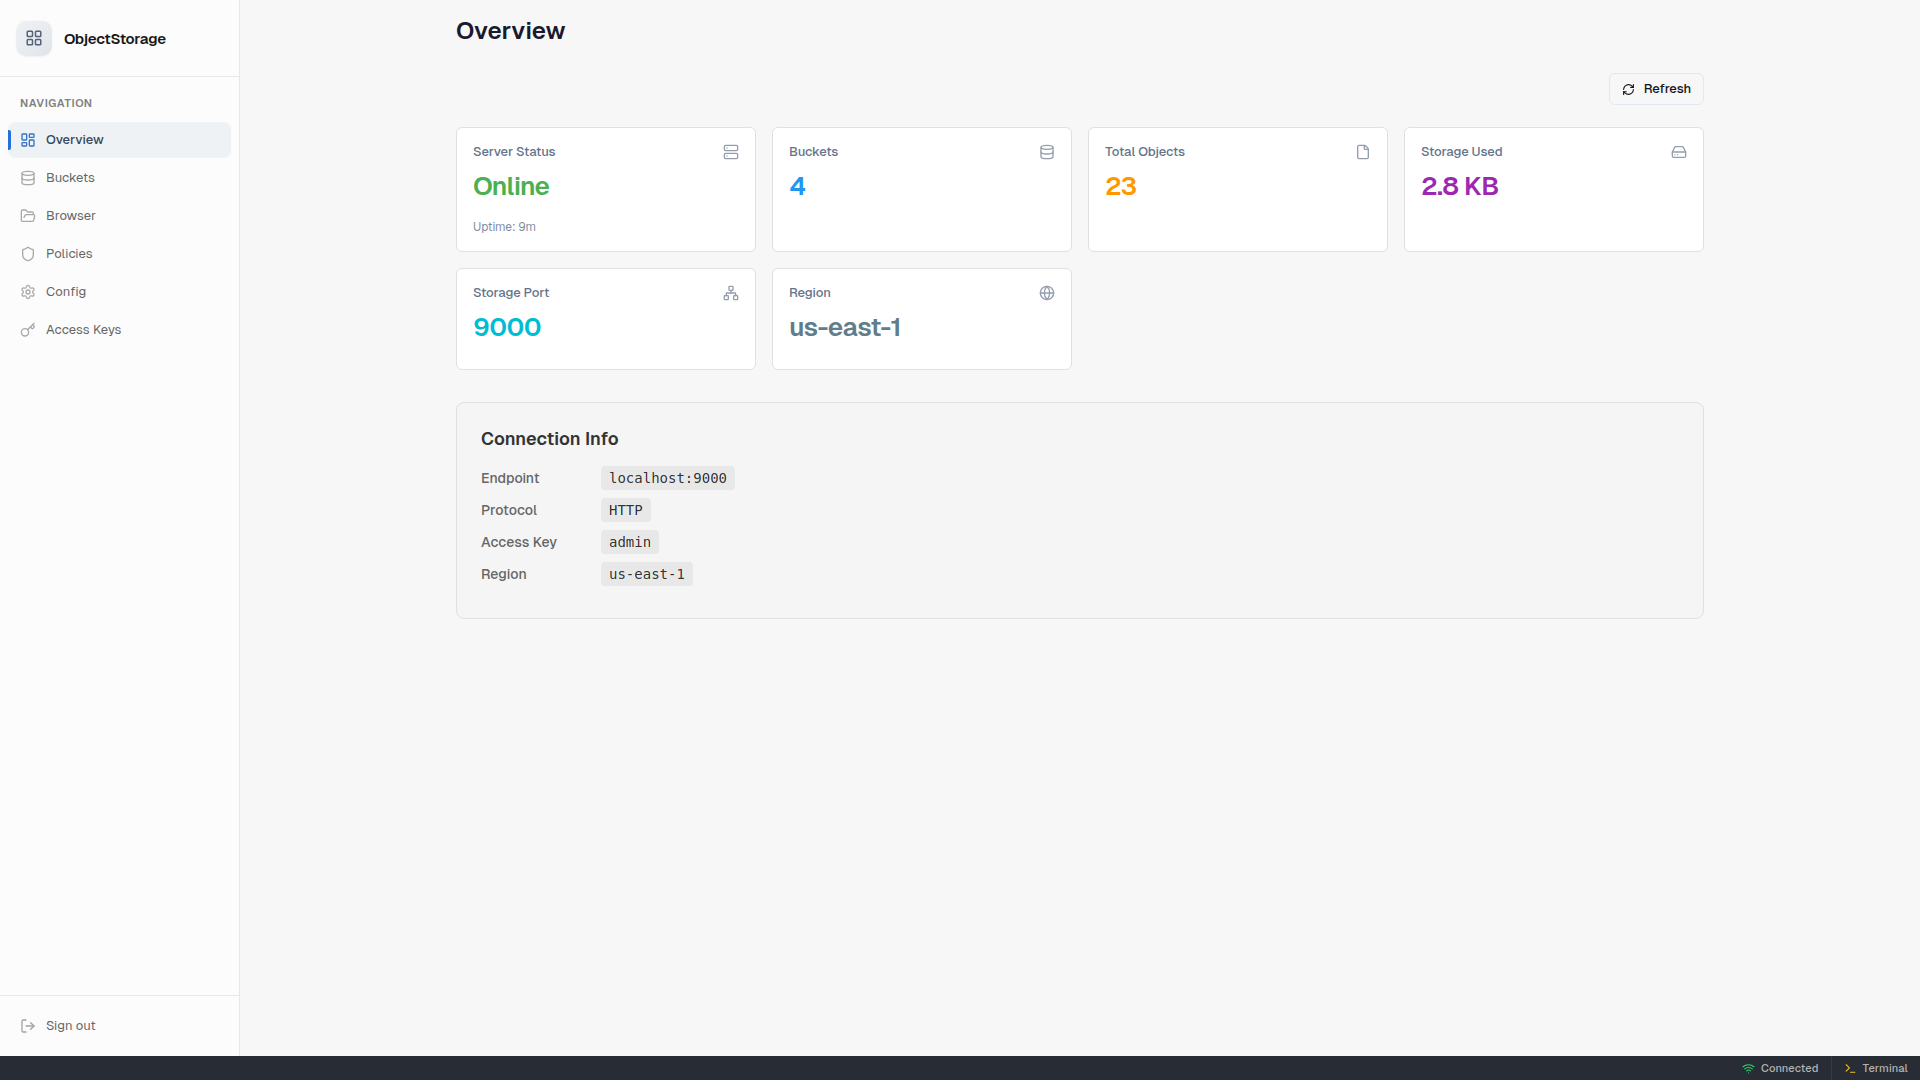This screenshot has width=1920, height=1080.
Task: Open the Buckets navigation page
Action: 70,178
